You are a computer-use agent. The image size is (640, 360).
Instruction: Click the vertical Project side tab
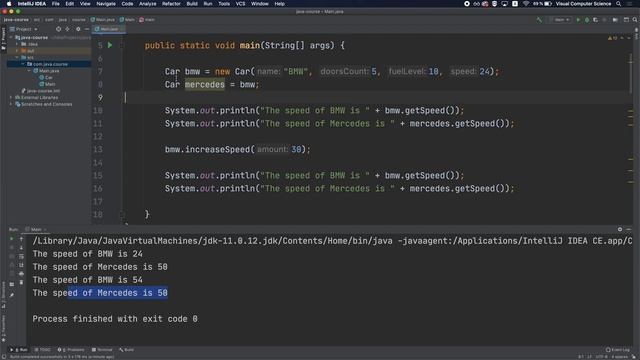(x=3, y=39)
